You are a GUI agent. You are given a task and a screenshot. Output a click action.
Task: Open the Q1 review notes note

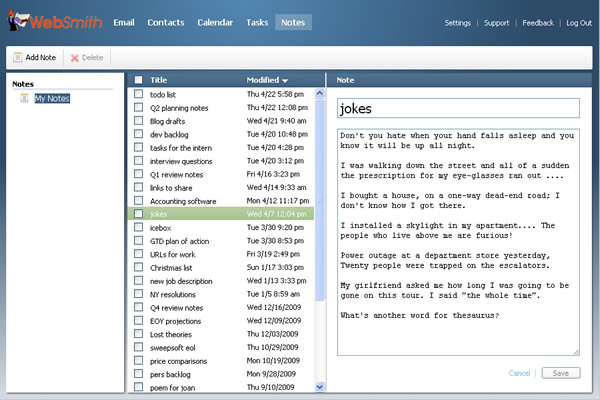176,175
